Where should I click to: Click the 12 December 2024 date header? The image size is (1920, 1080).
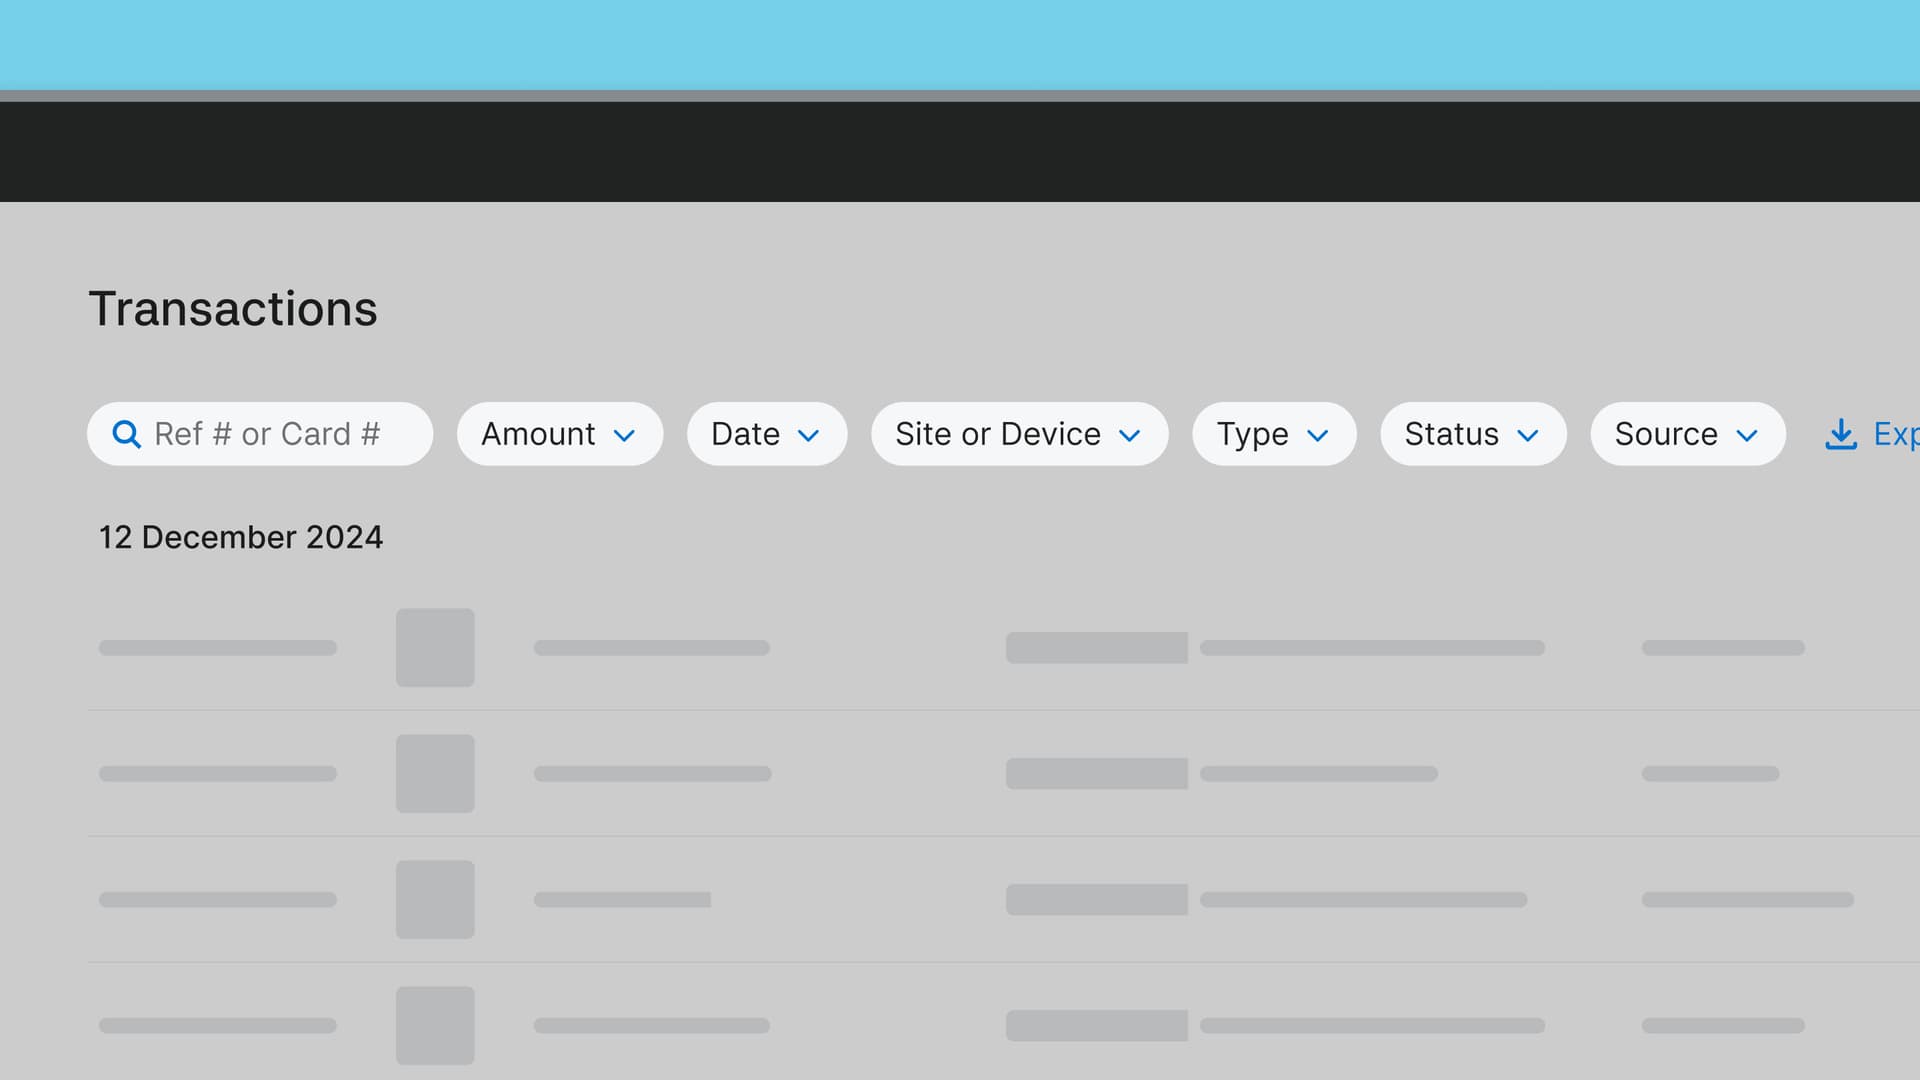[241, 537]
